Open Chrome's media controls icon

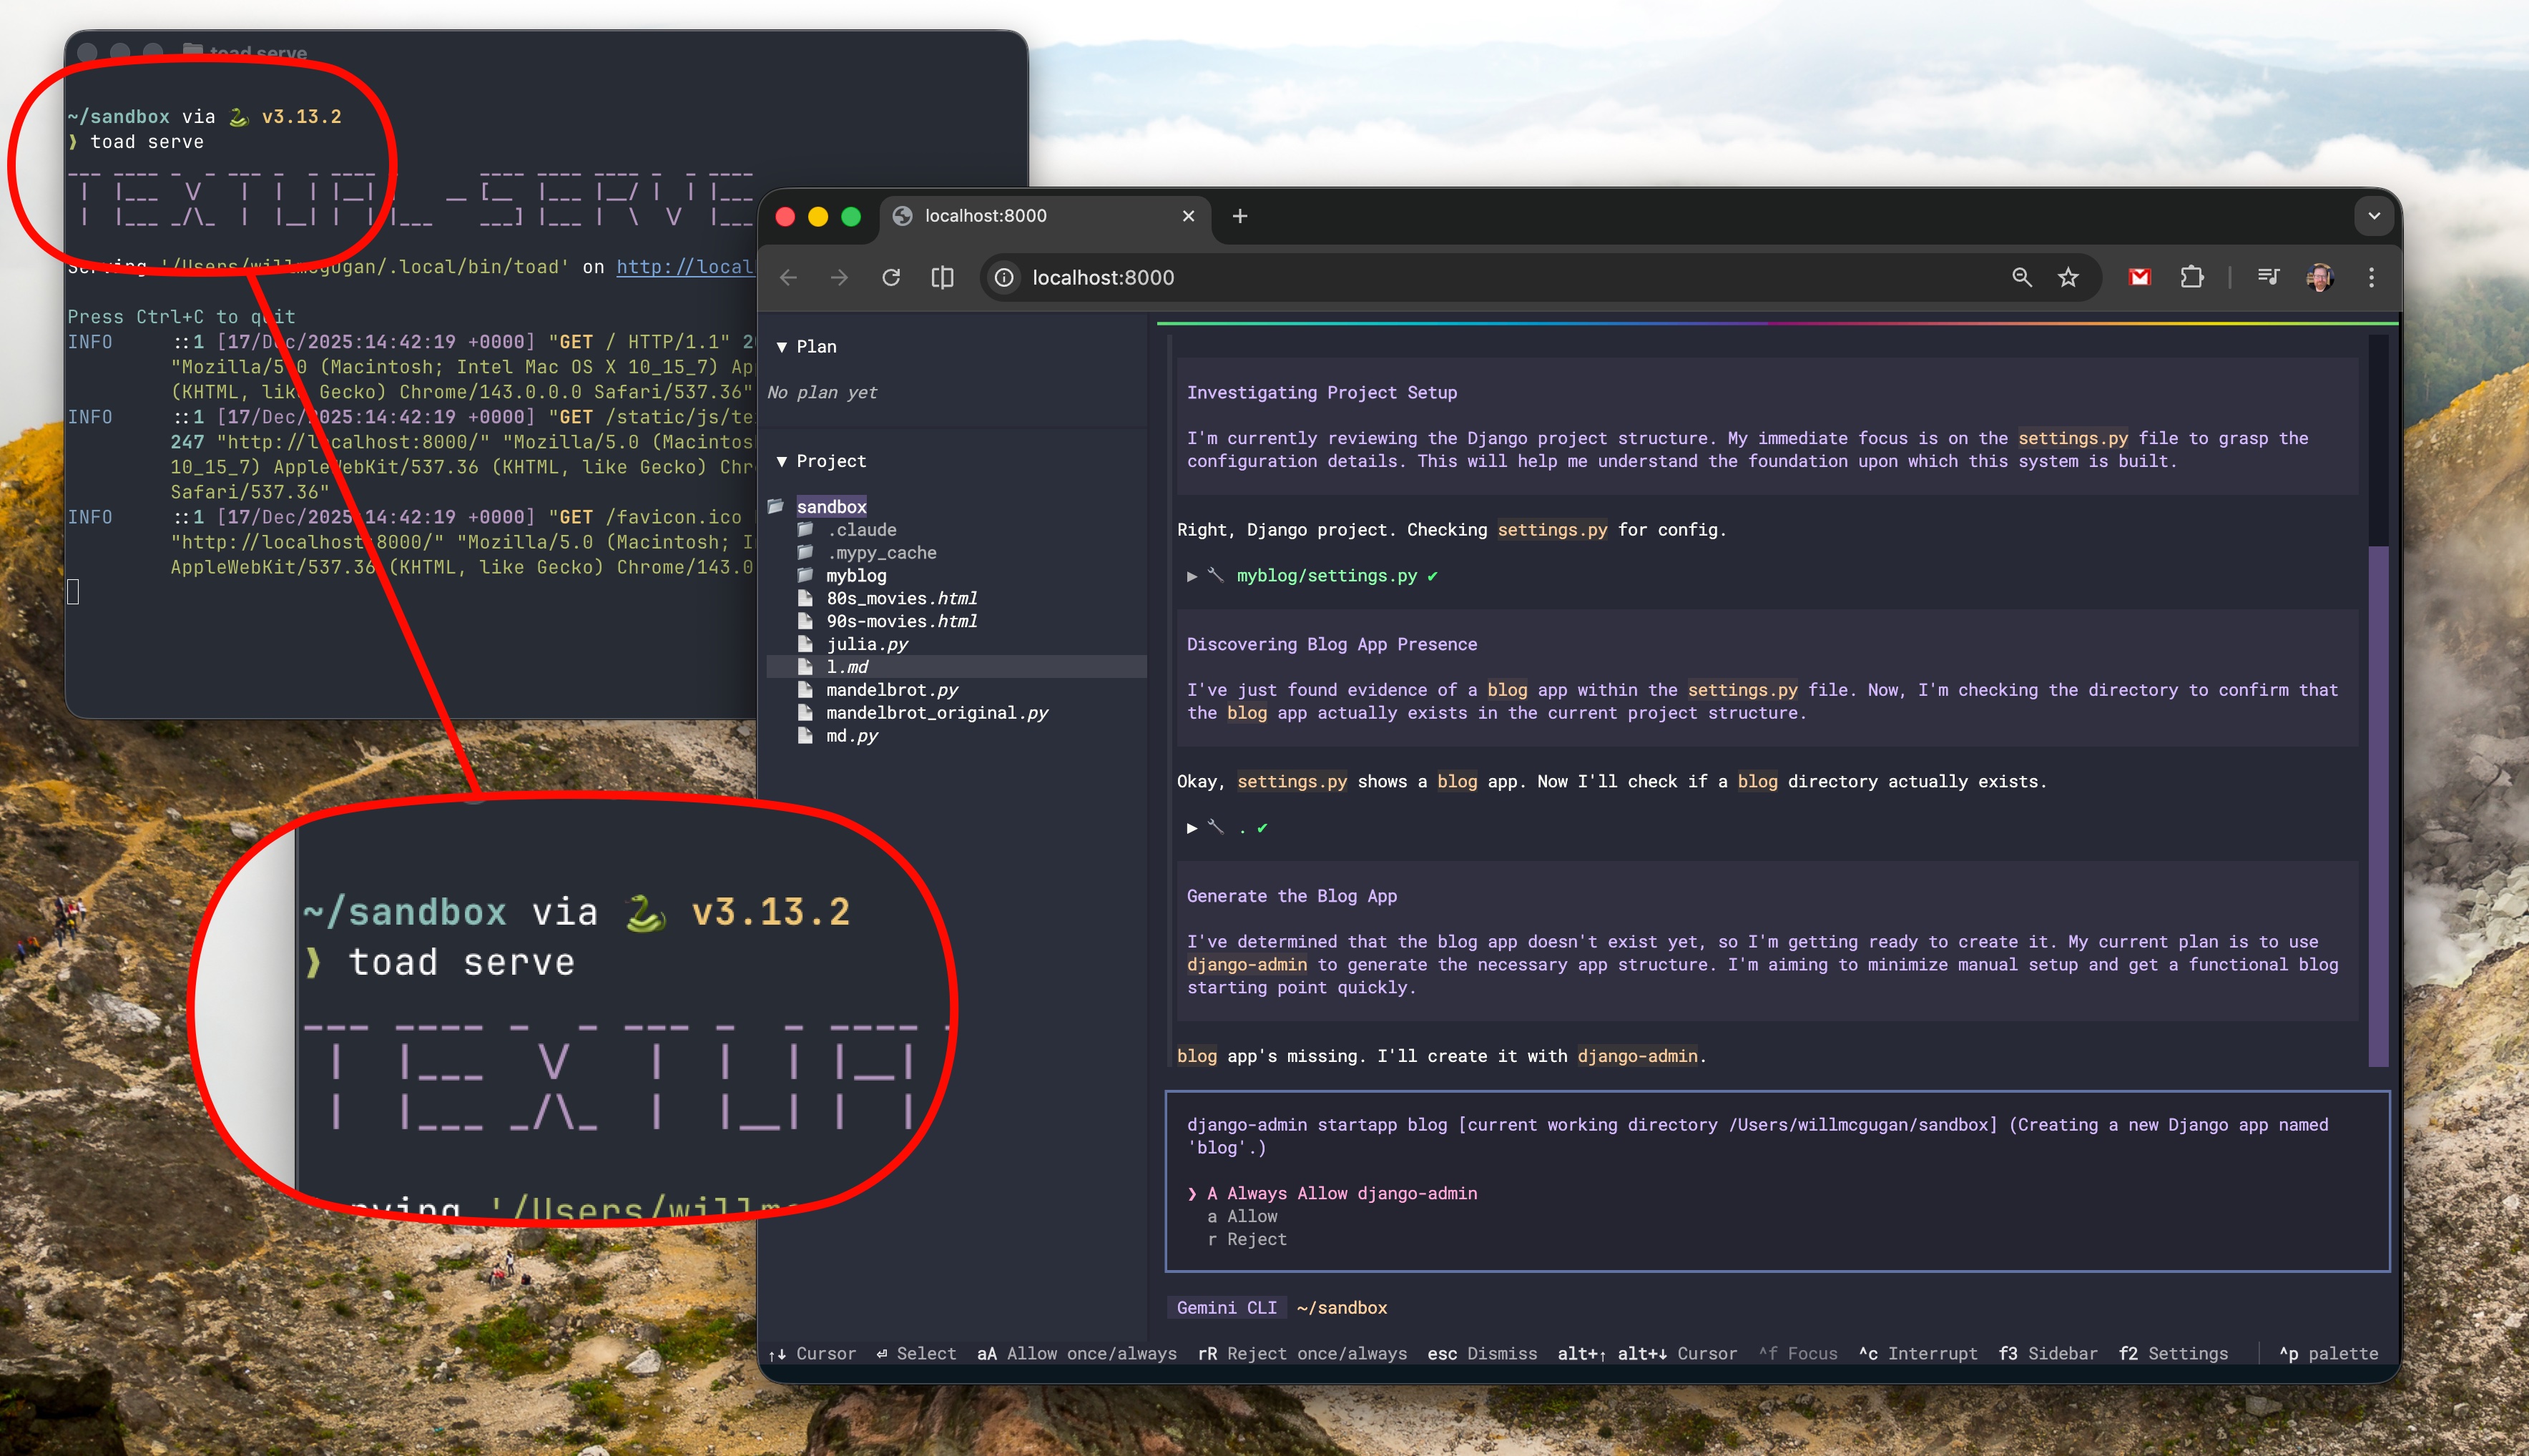point(2268,277)
